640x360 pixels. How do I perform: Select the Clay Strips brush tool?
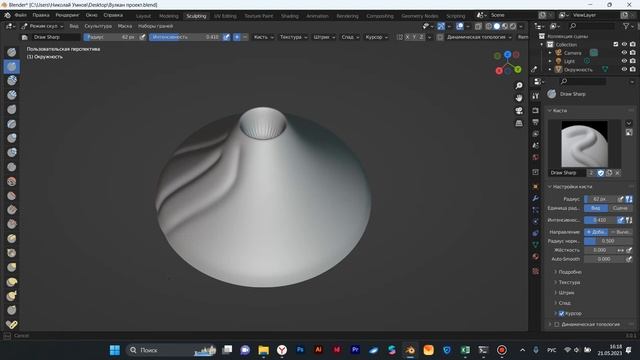click(x=12, y=95)
